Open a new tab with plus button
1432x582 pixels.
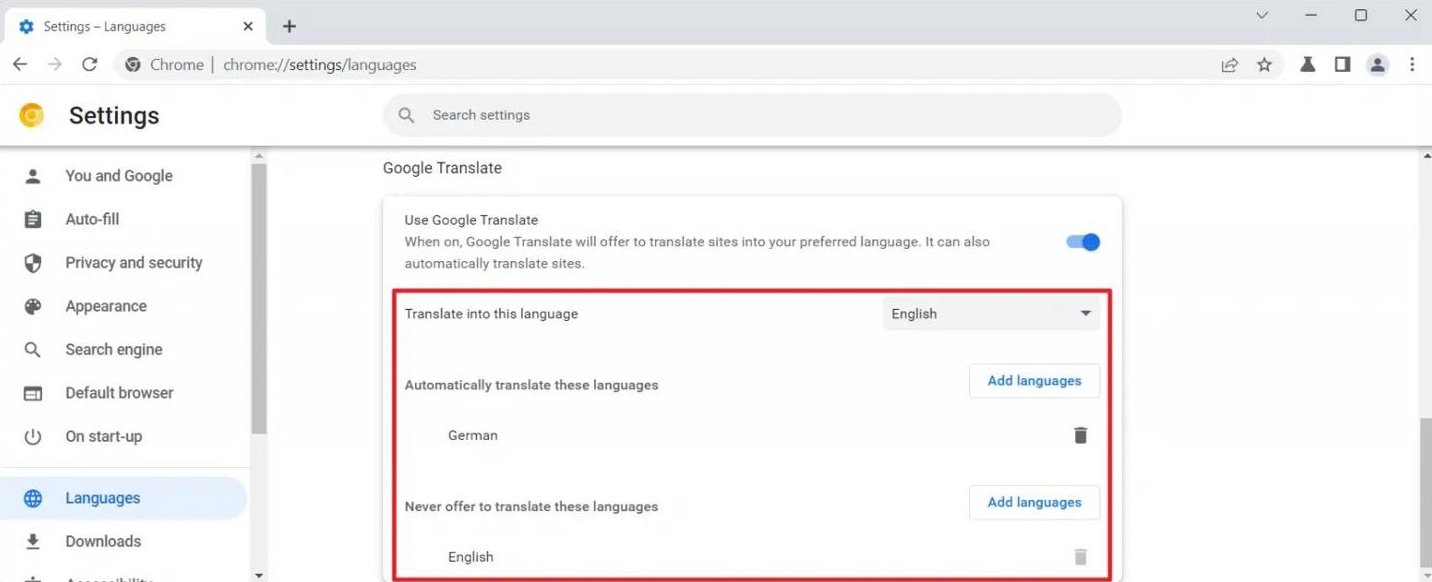pyautogui.click(x=289, y=26)
